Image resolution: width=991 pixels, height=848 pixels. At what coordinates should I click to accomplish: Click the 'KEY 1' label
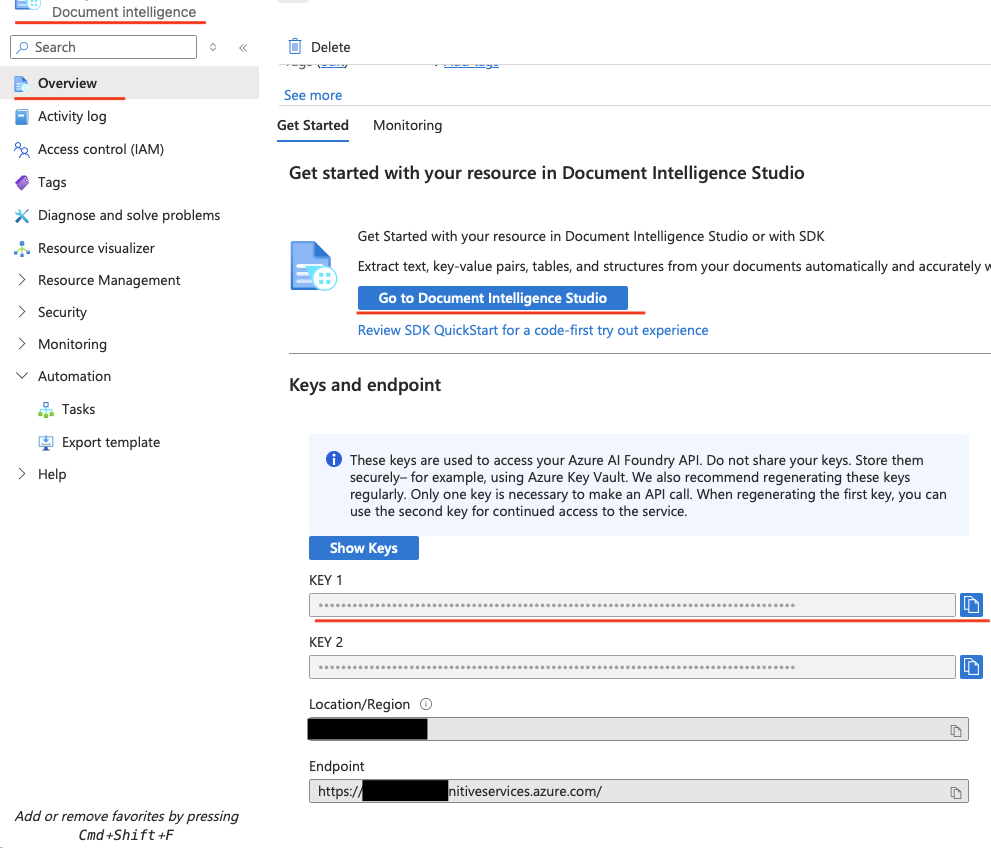[325, 580]
